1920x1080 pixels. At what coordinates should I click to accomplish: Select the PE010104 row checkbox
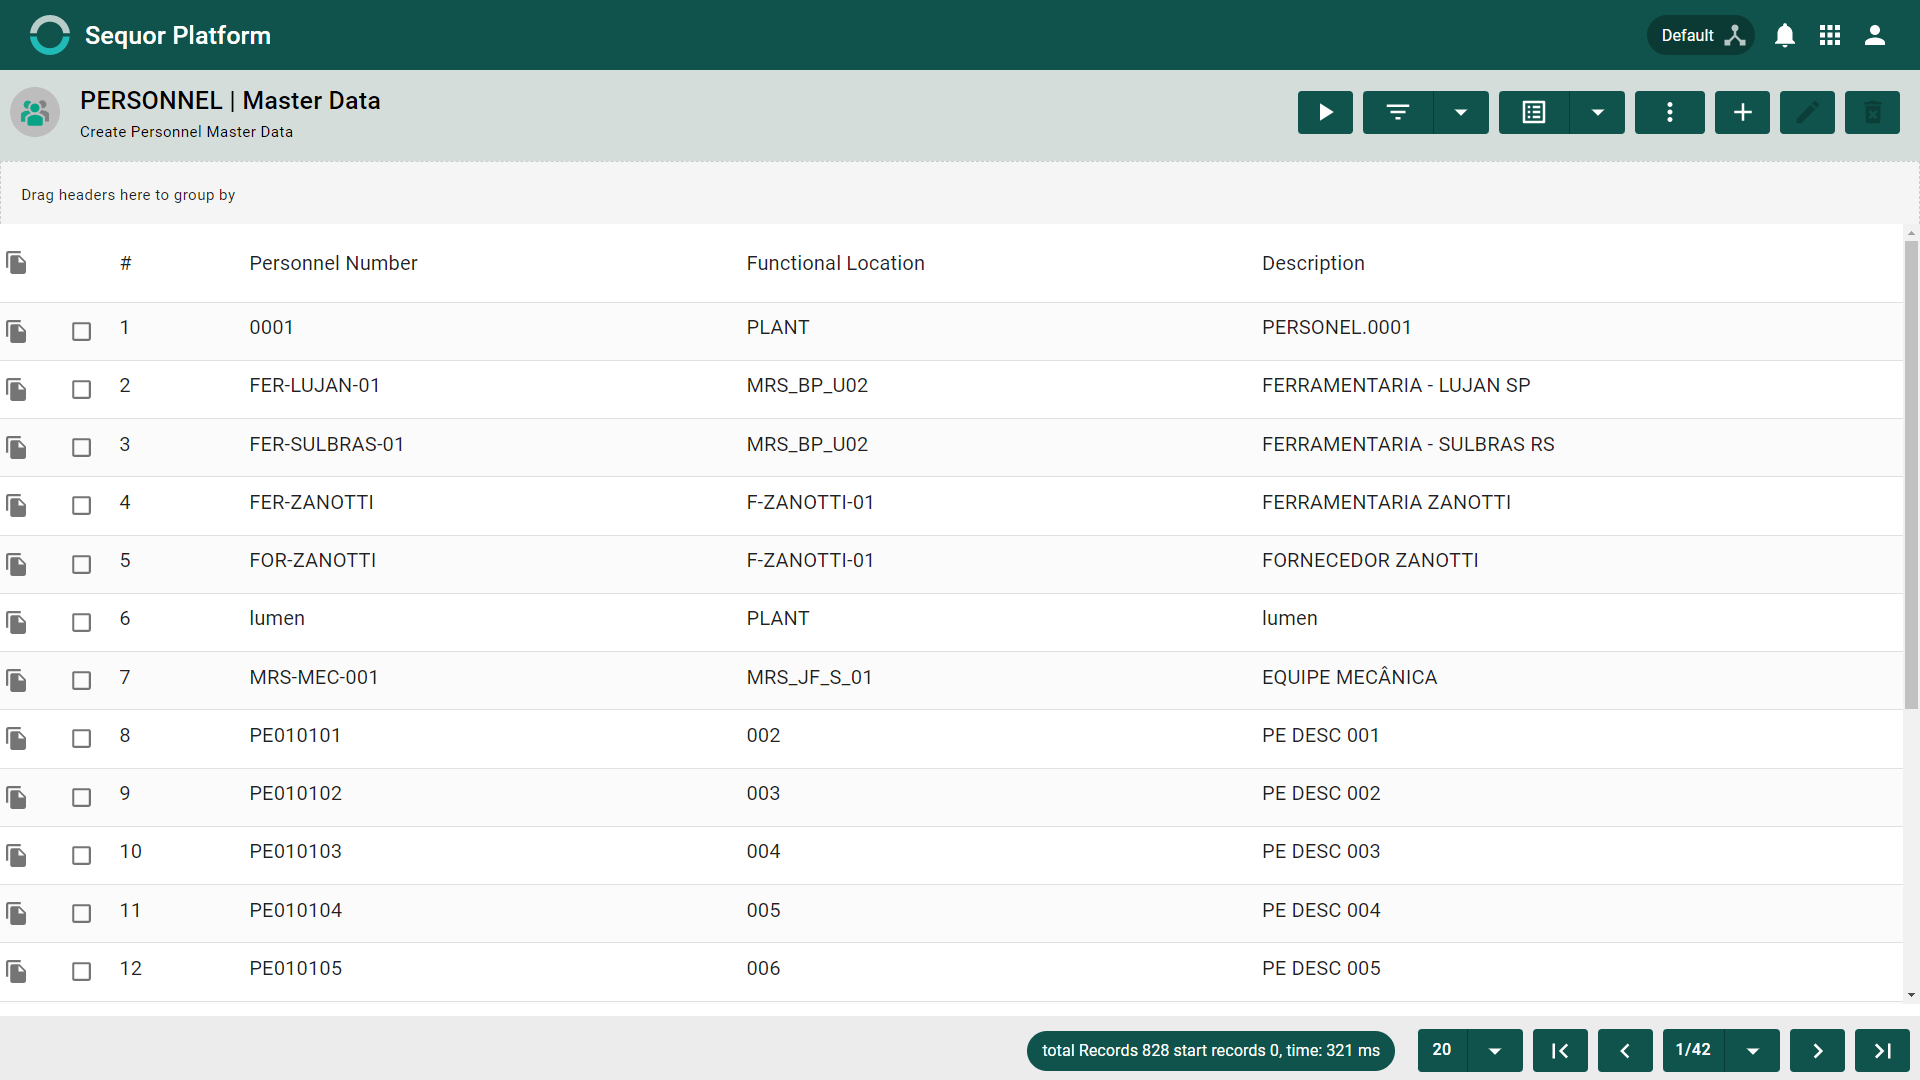[x=82, y=913]
